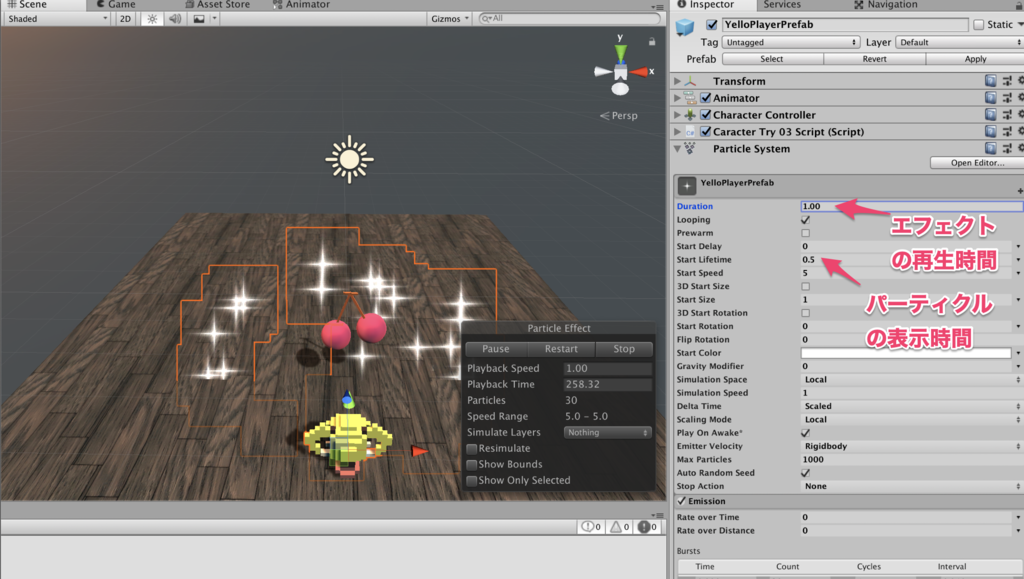
Task: Open the Shaded draw mode dropdown
Action: (x=57, y=19)
